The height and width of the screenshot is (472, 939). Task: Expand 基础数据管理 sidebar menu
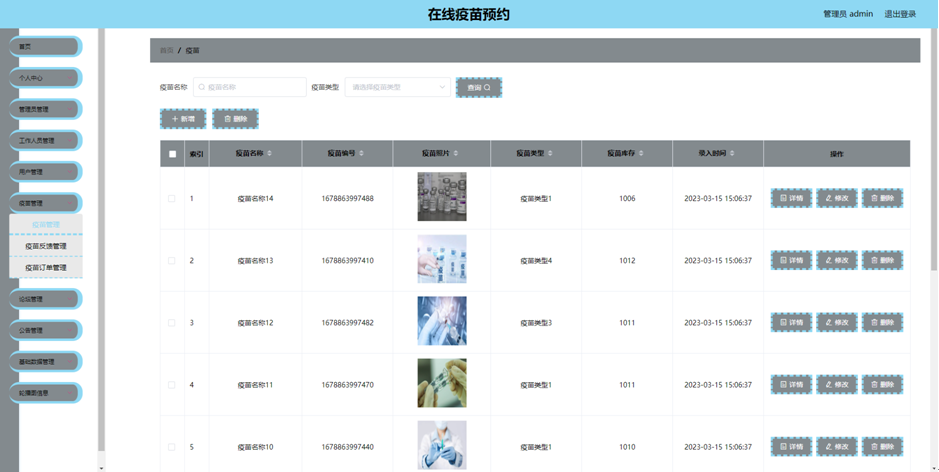[46, 361]
